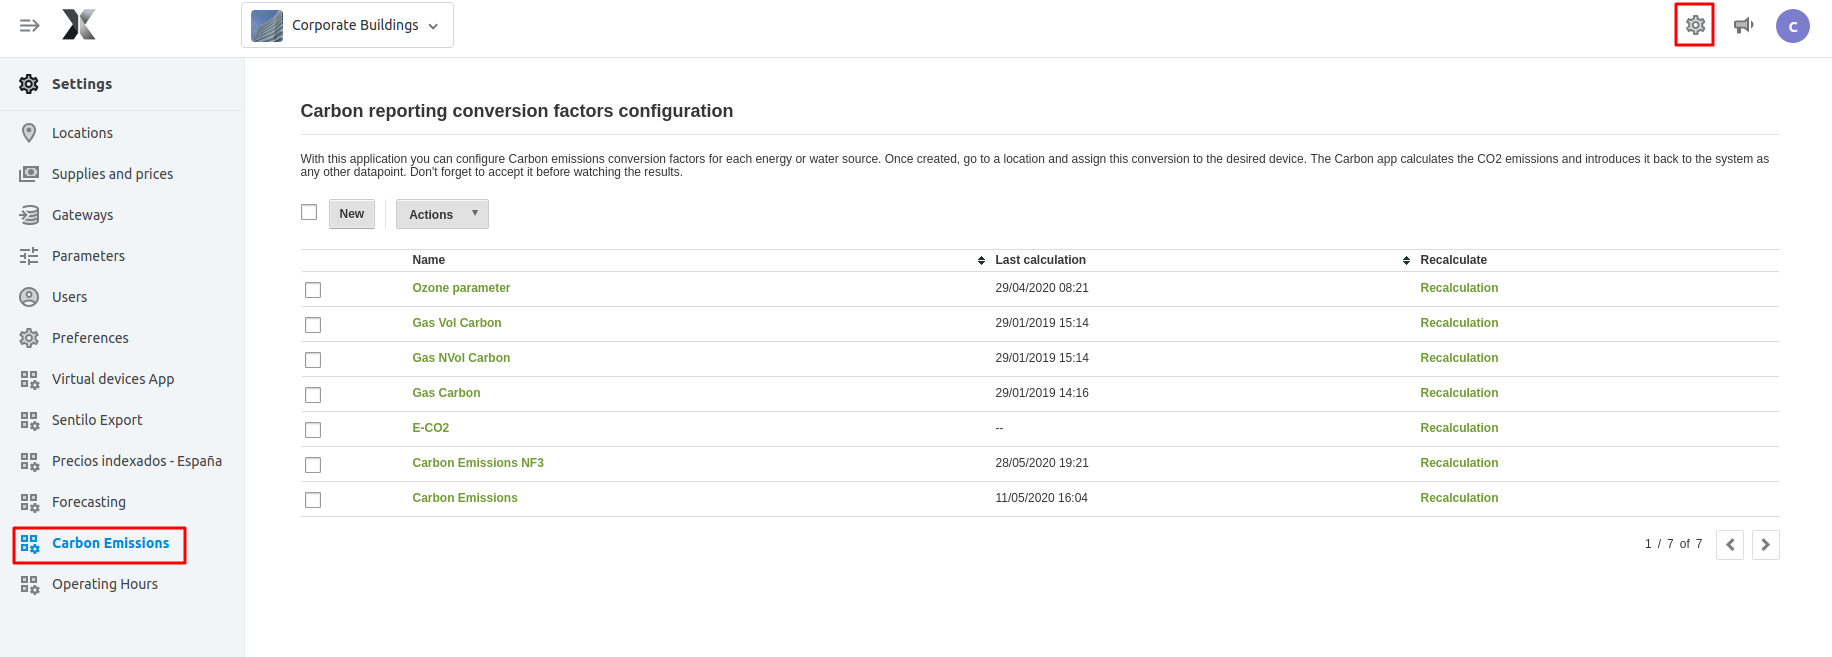Open the E-CO2 link
Image resolution: width=1832 pixels, height=657 pixels.
point(431,428)
